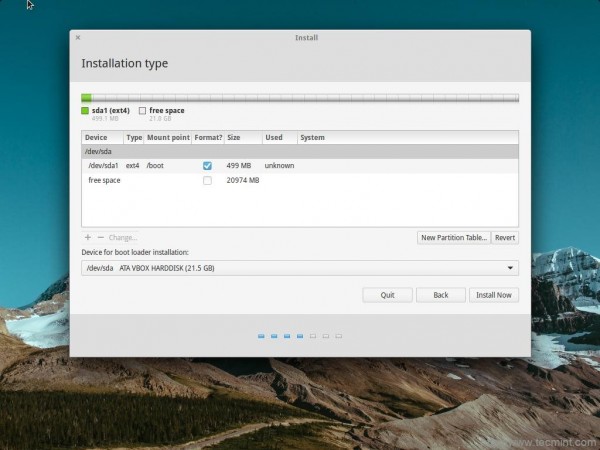This screenshot has width=600, height=450.
Task: Click the last empty progress step indicator
Action: point(339,336)
